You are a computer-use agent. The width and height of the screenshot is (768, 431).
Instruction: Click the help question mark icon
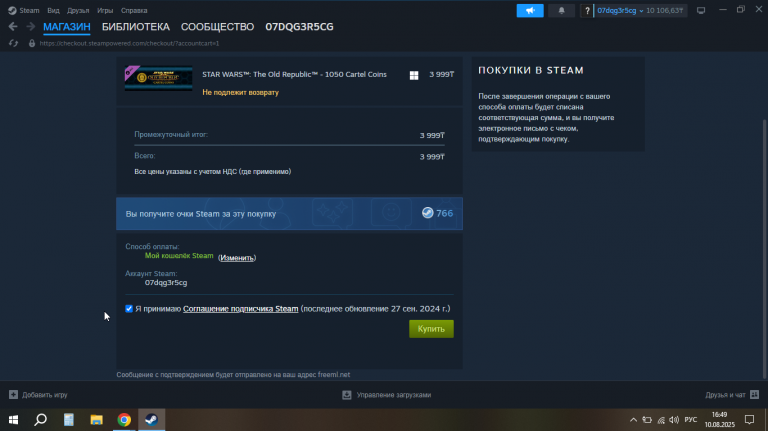(587, 10)
